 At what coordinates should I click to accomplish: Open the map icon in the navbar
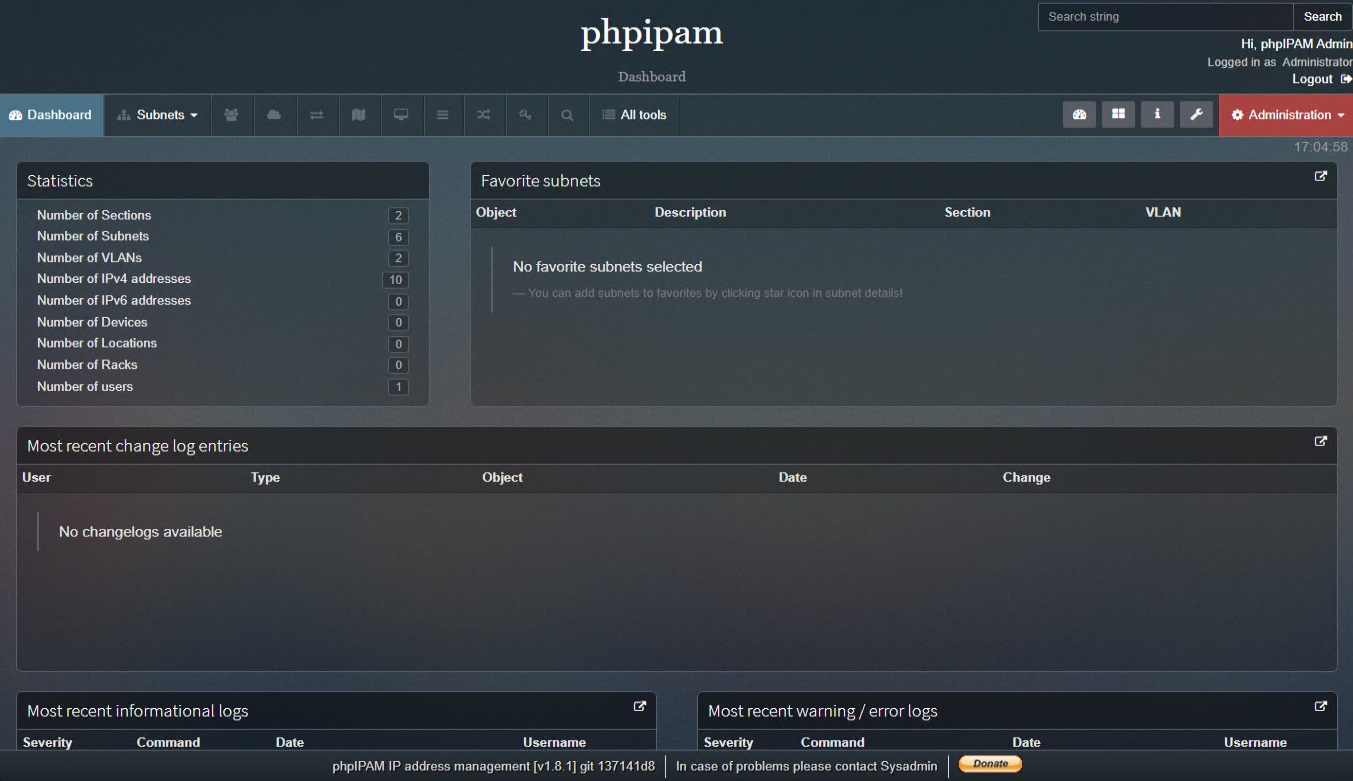click(359, 115)
